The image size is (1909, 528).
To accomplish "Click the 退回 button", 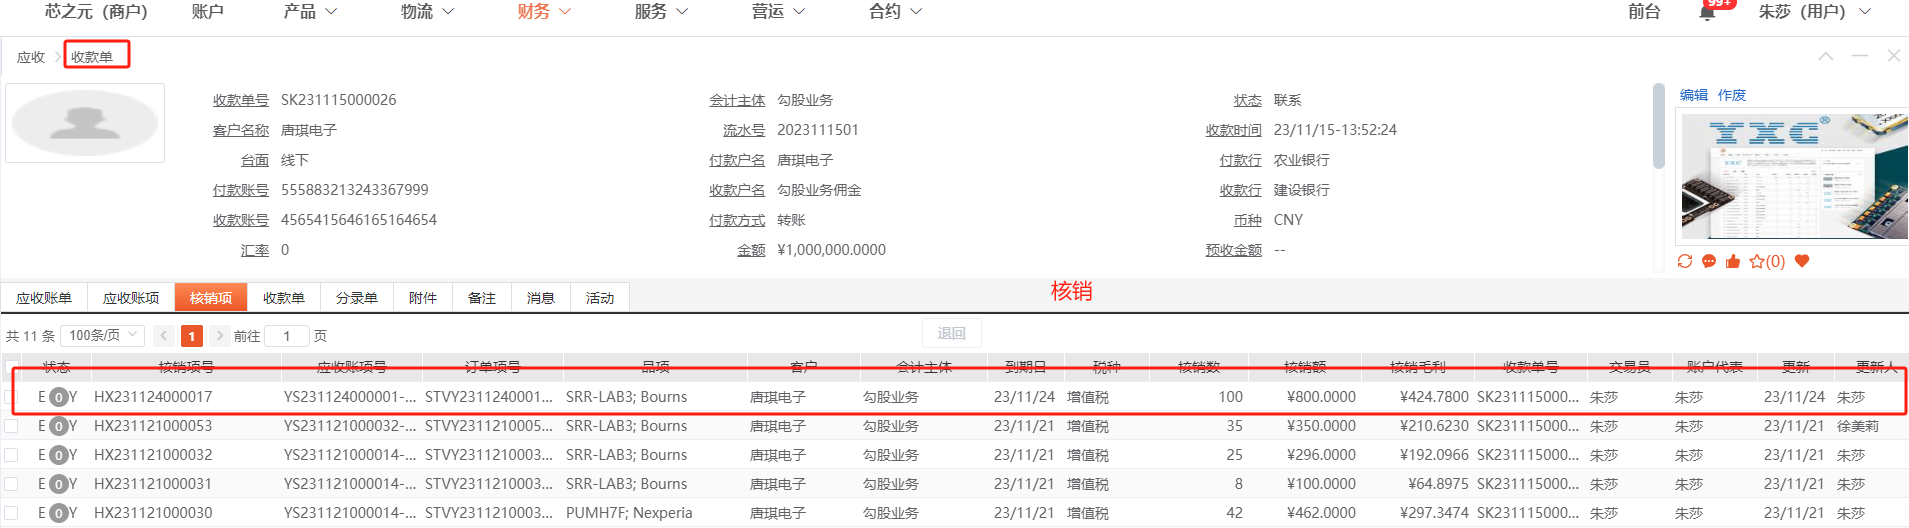I will coord(951,333).
